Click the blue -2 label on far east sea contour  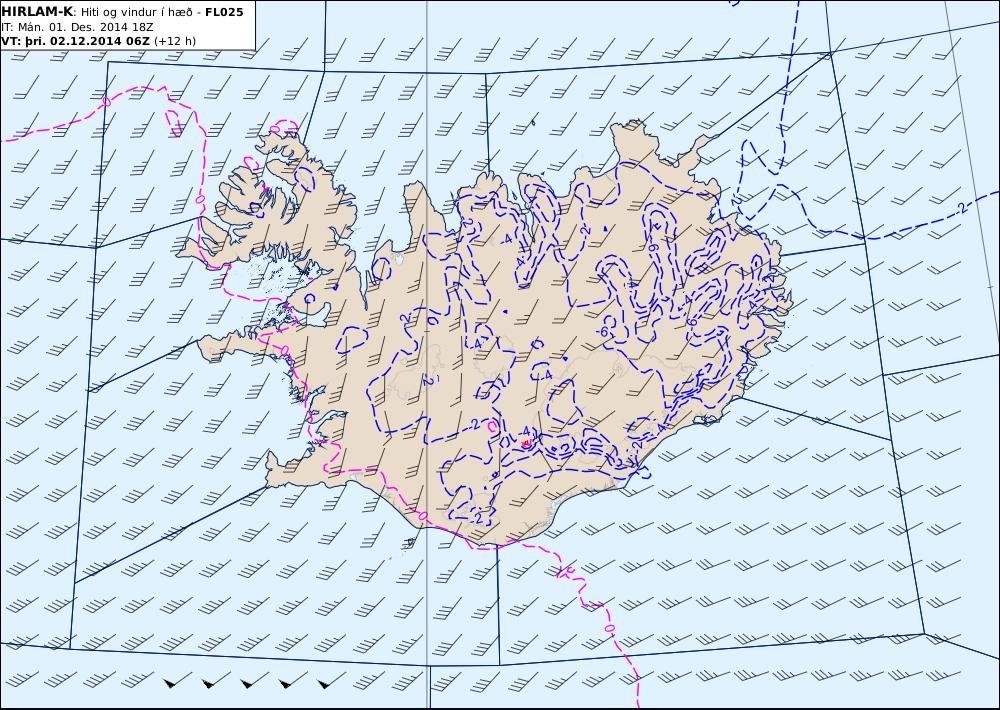[x=963, y=207]
